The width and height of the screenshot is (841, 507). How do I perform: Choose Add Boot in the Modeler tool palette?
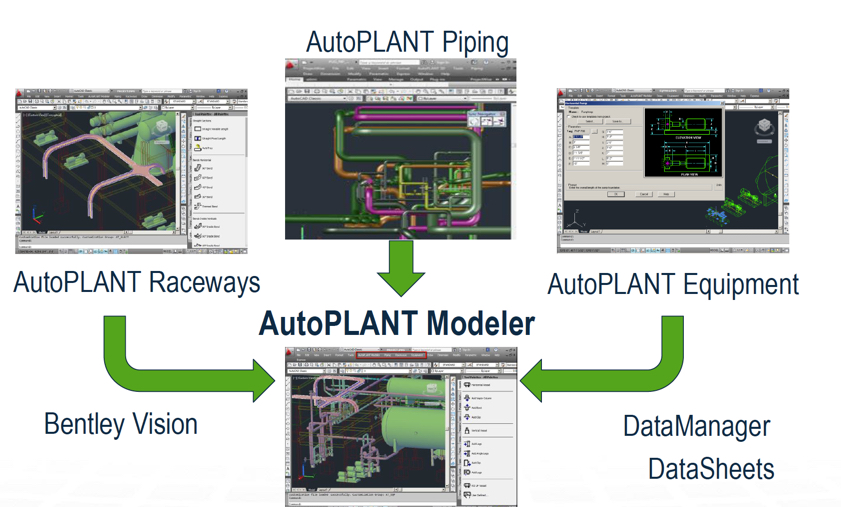click(x=473, y=407)
